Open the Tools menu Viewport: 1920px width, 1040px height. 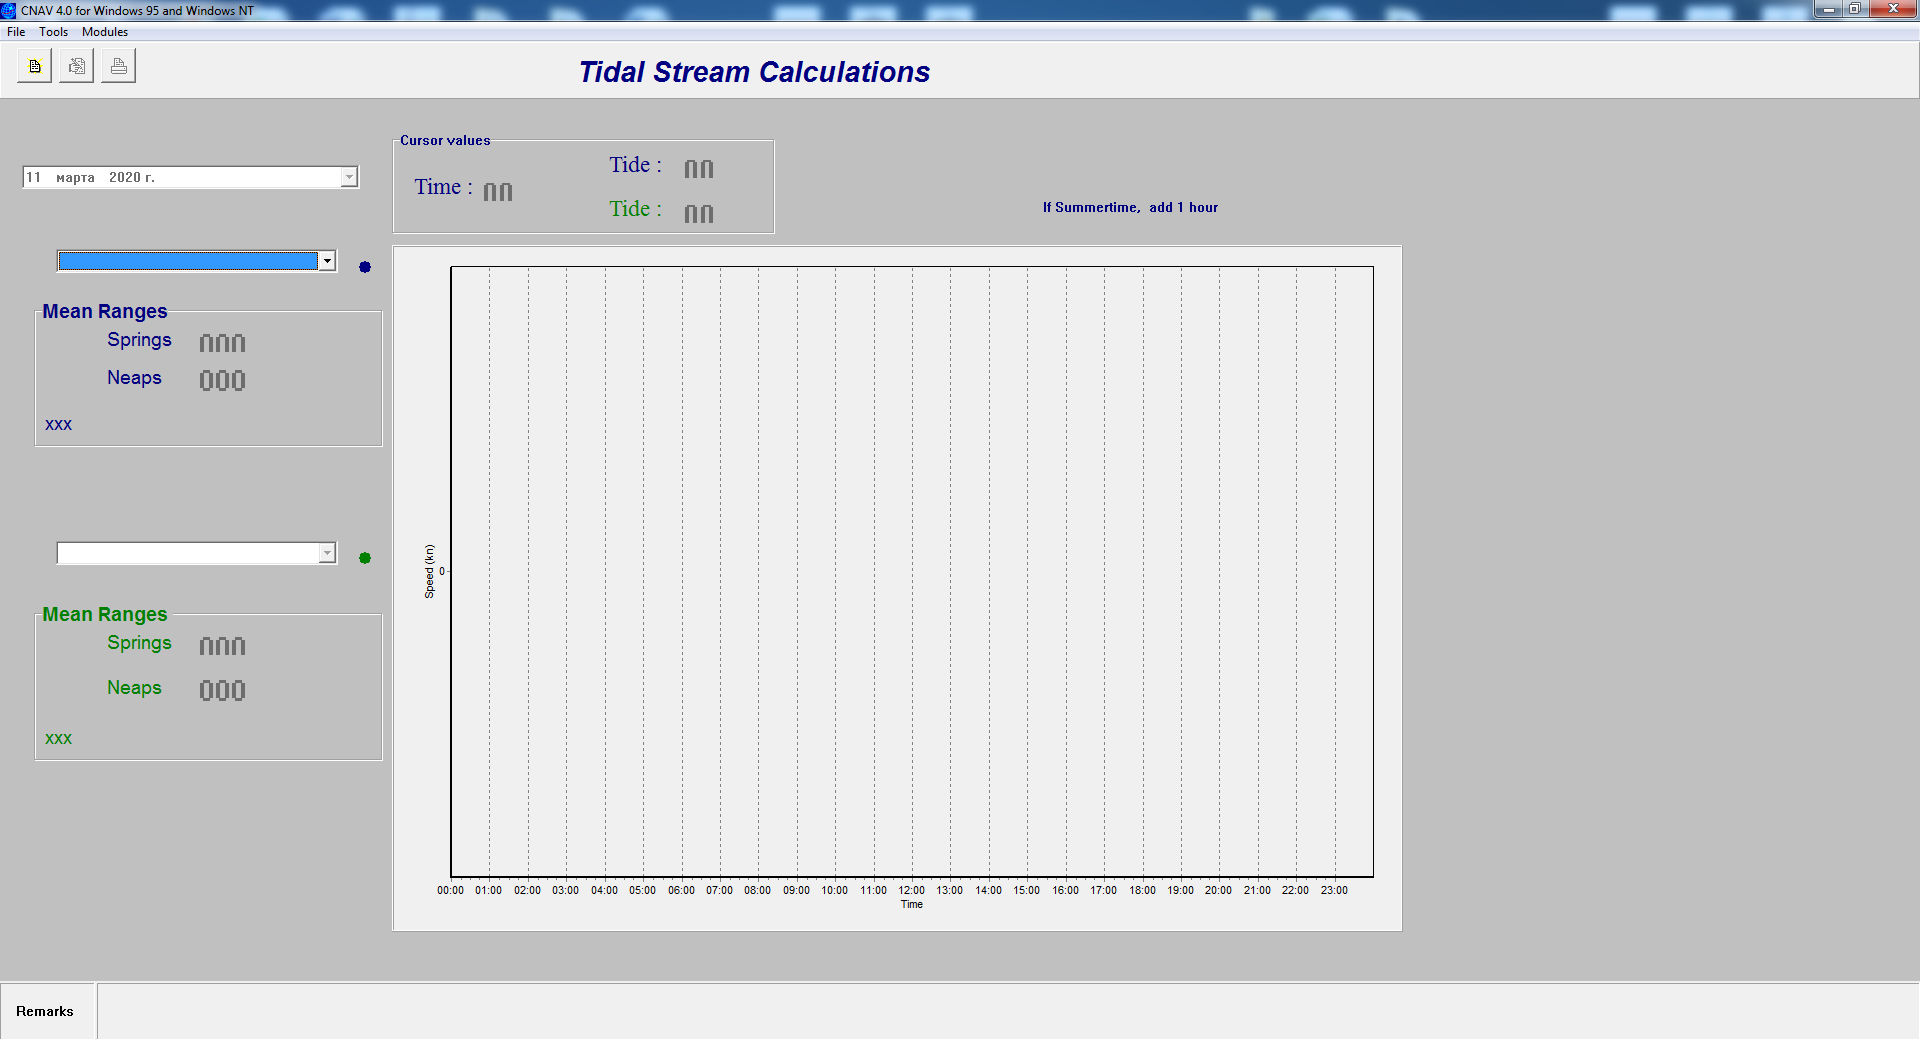[54, 32]
